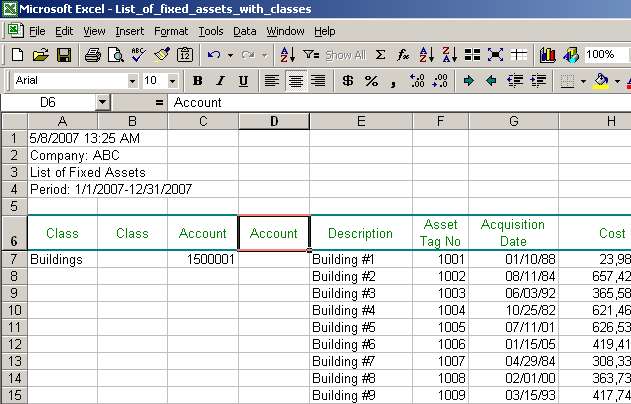The width and height of the screenshot is (631, 404).
Task: Toggle Bold formatting
Action: point(197,81)
